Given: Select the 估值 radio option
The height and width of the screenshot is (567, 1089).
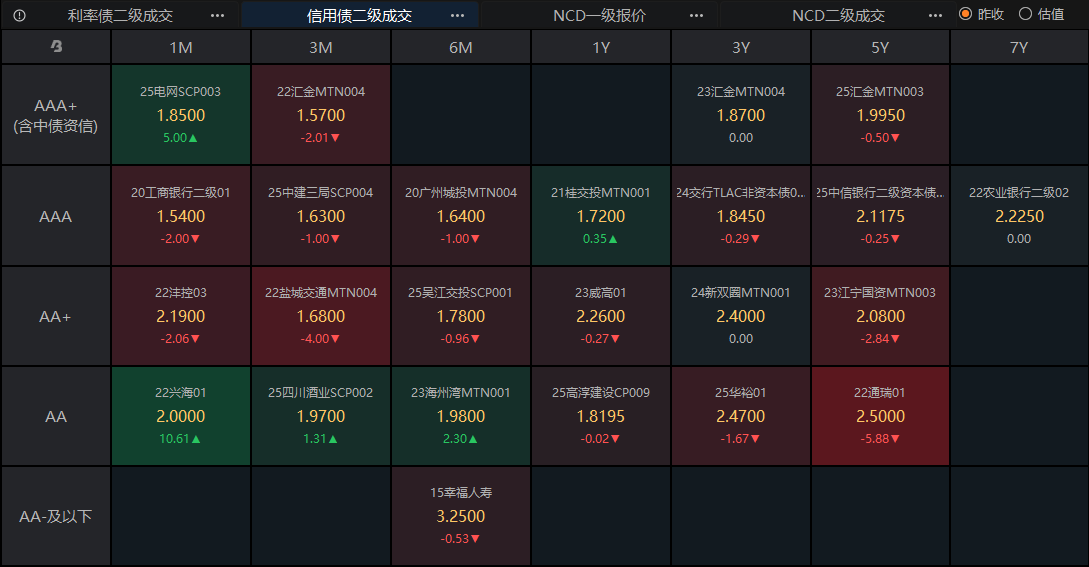Looking at the screenshot, I should (1041, 14).
